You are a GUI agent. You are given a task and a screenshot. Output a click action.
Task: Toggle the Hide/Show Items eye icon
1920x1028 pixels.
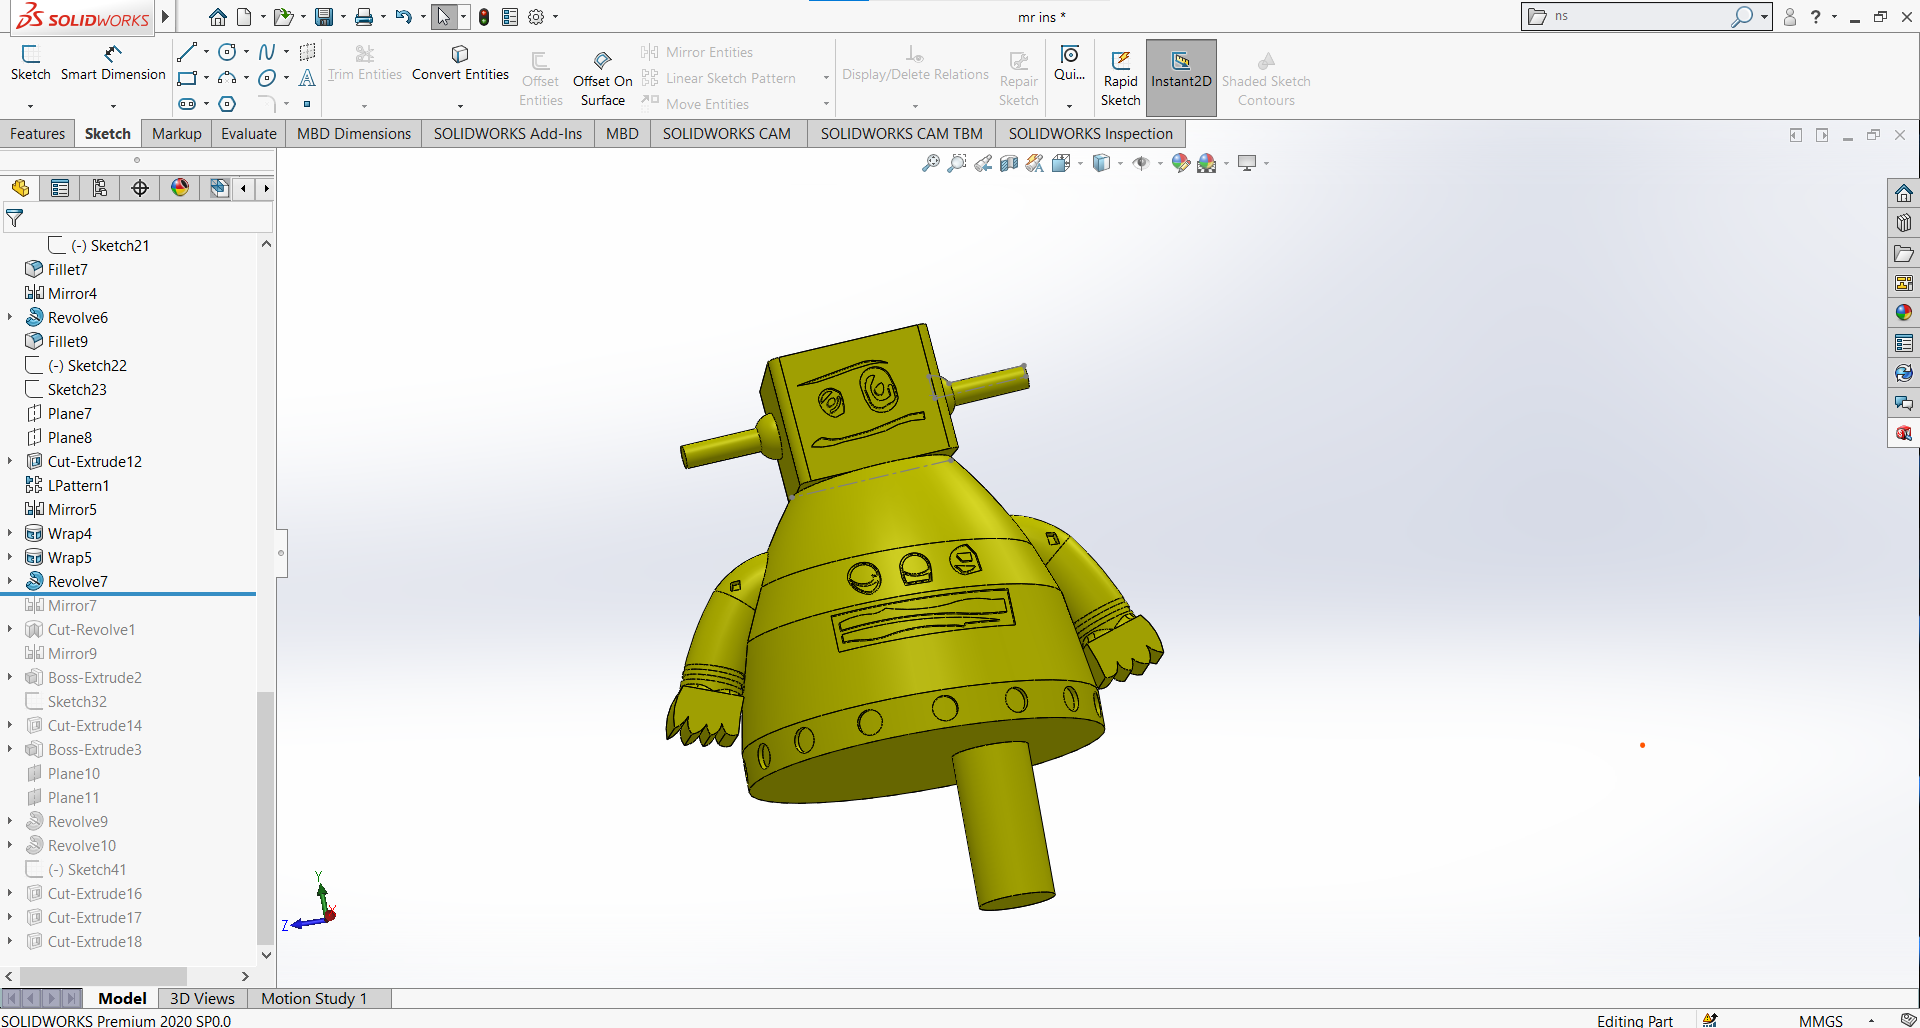point(1141,163)
